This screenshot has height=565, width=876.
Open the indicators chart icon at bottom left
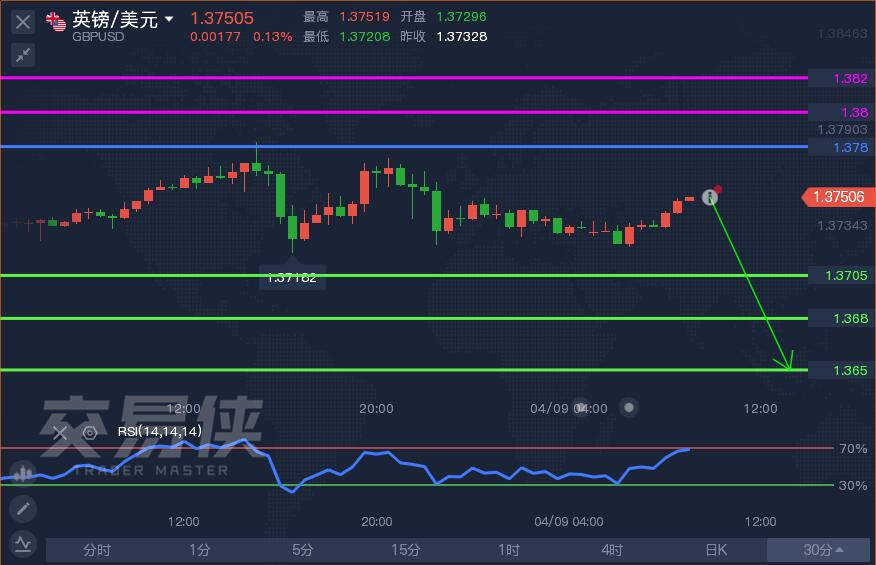coord(22,544)
